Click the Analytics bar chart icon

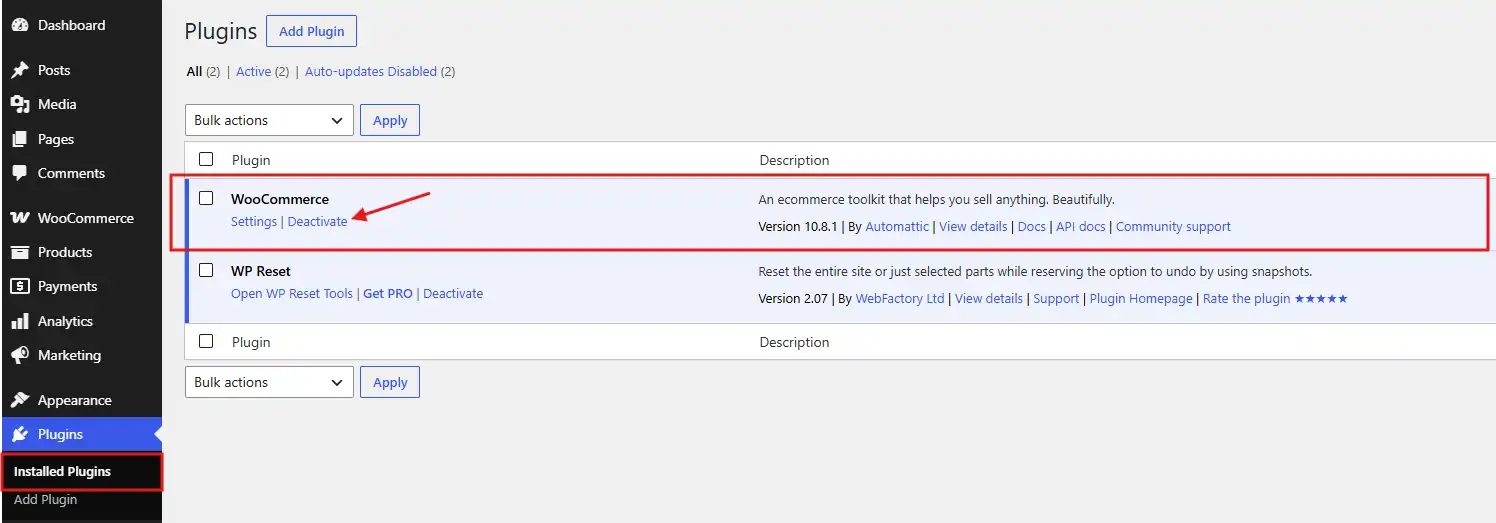pyautogui.click(x=19, y=321)
